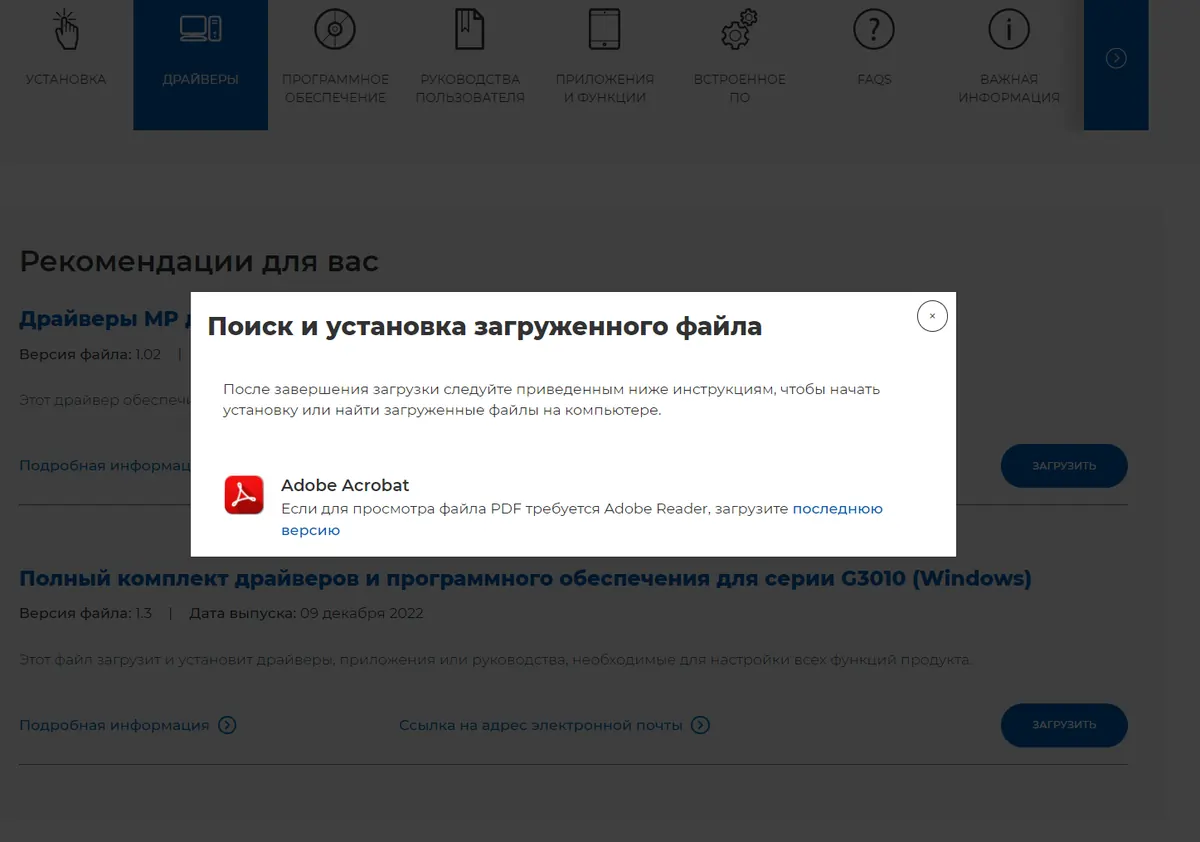The width and height of the screenshot is (1200, 842).
Task: Click the arrow icon beside G3010 Подробная информация
Action: click(227, 725)
